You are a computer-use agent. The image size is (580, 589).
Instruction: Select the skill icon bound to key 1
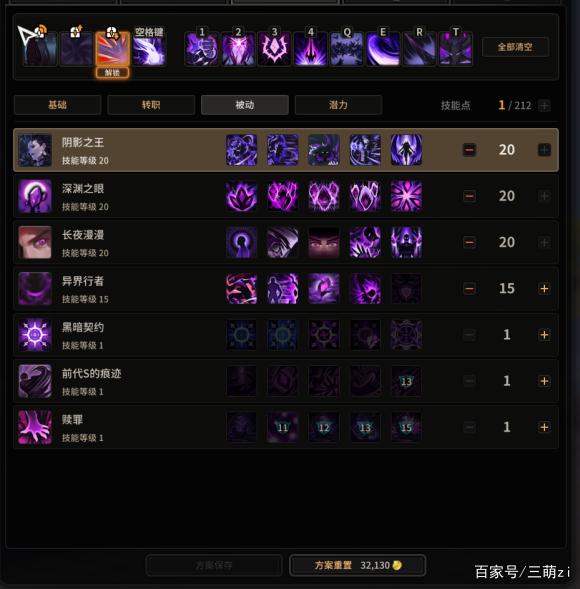tap(201, 49)
